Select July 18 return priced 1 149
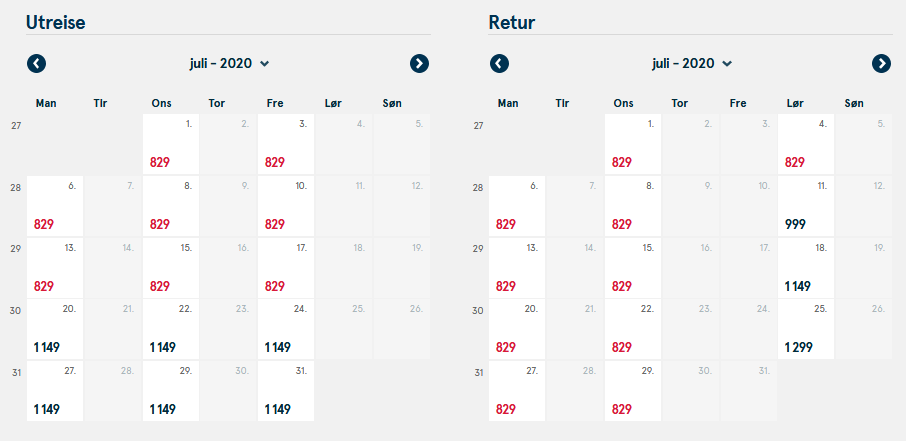Screen dimensions: 906x441 coord(806,268)
